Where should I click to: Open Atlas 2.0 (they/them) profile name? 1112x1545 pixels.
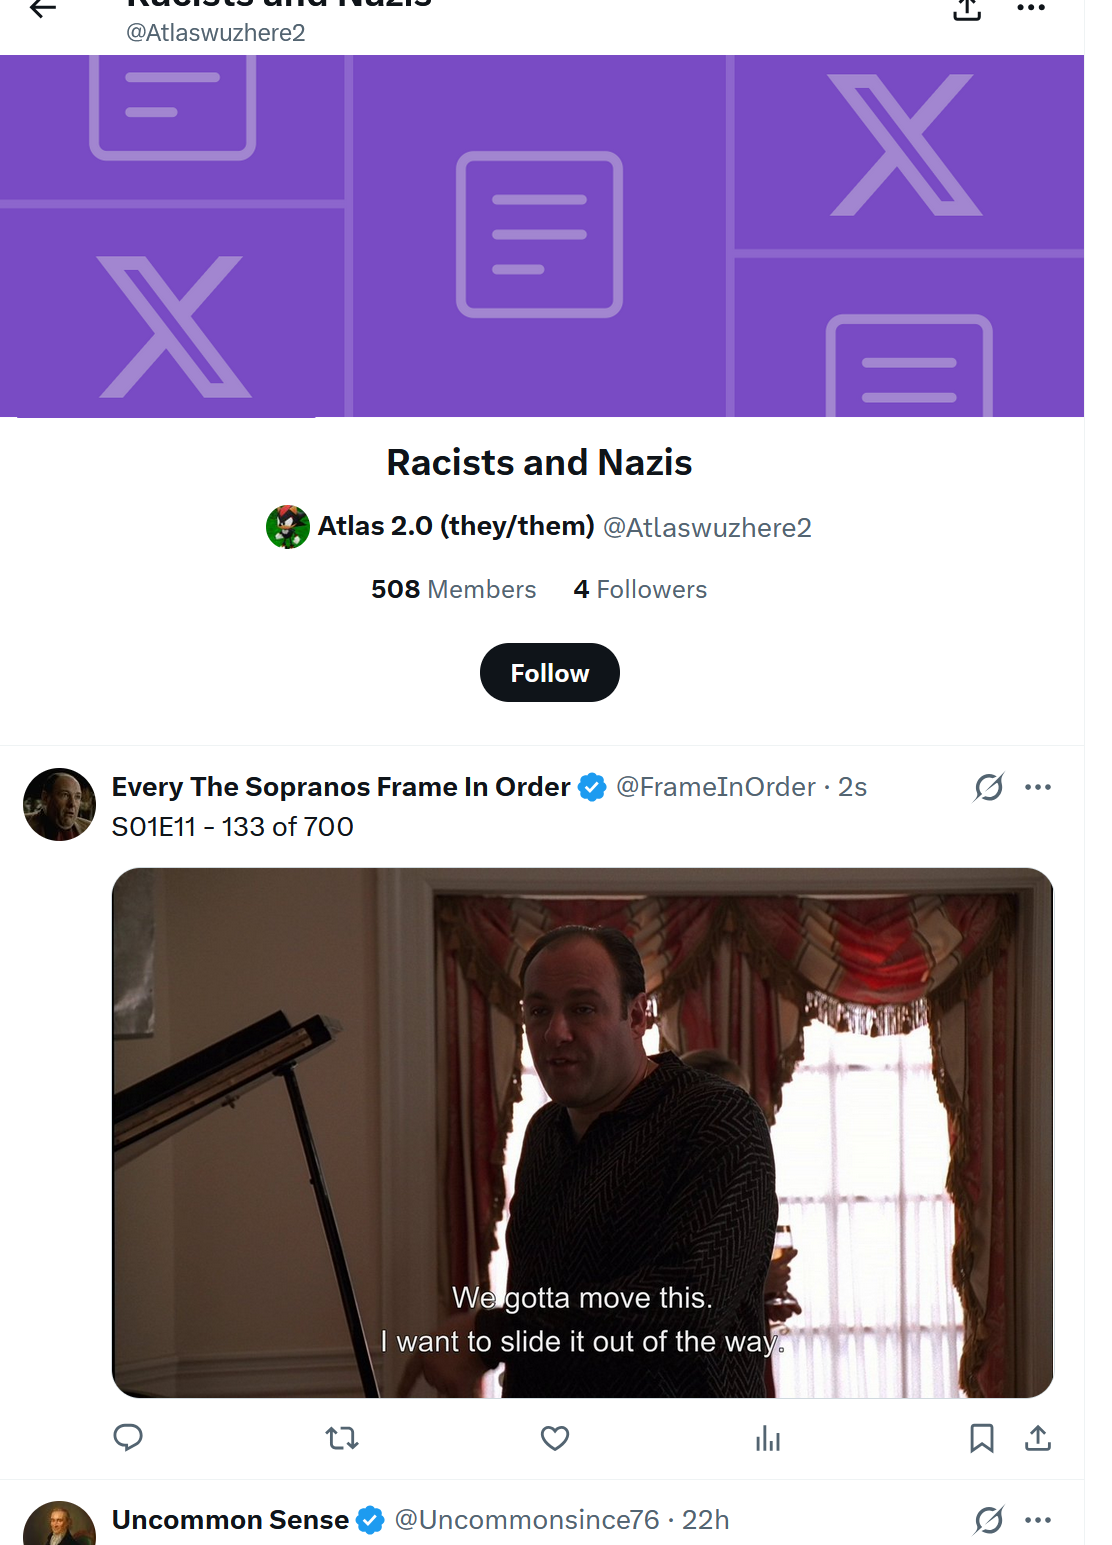[x=455, y=526]
